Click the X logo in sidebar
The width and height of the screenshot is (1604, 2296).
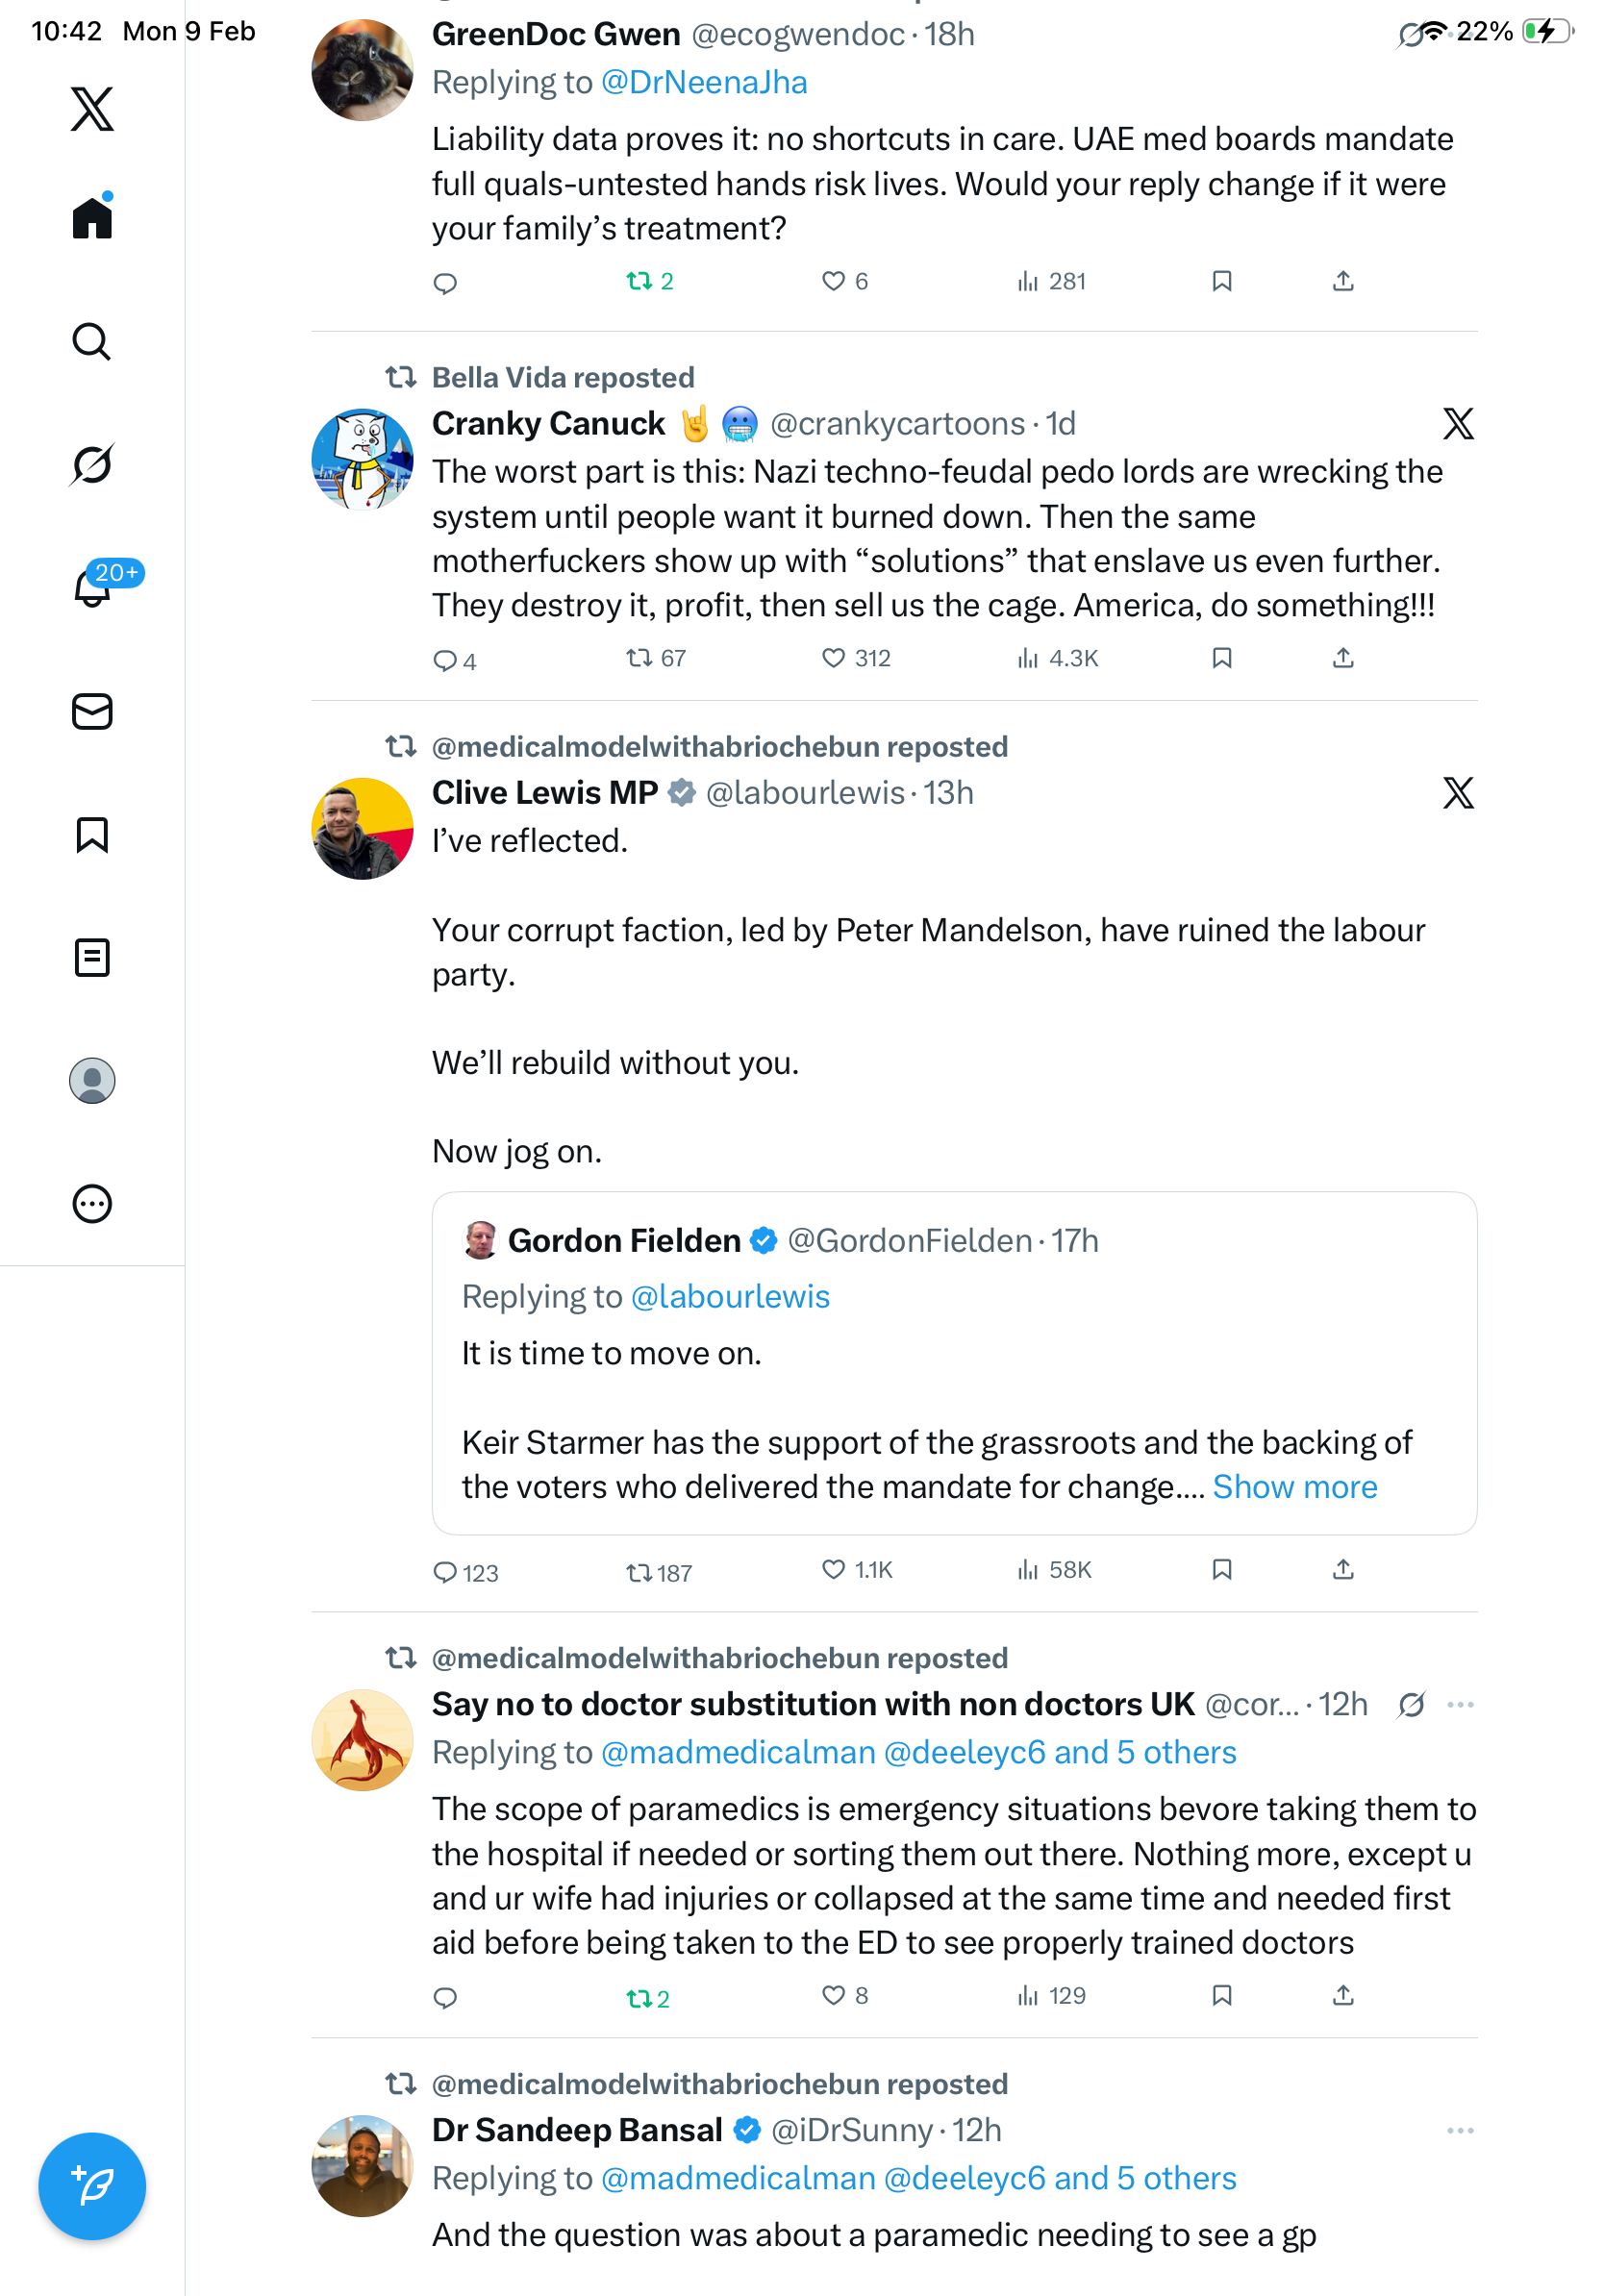click(92, 109)
